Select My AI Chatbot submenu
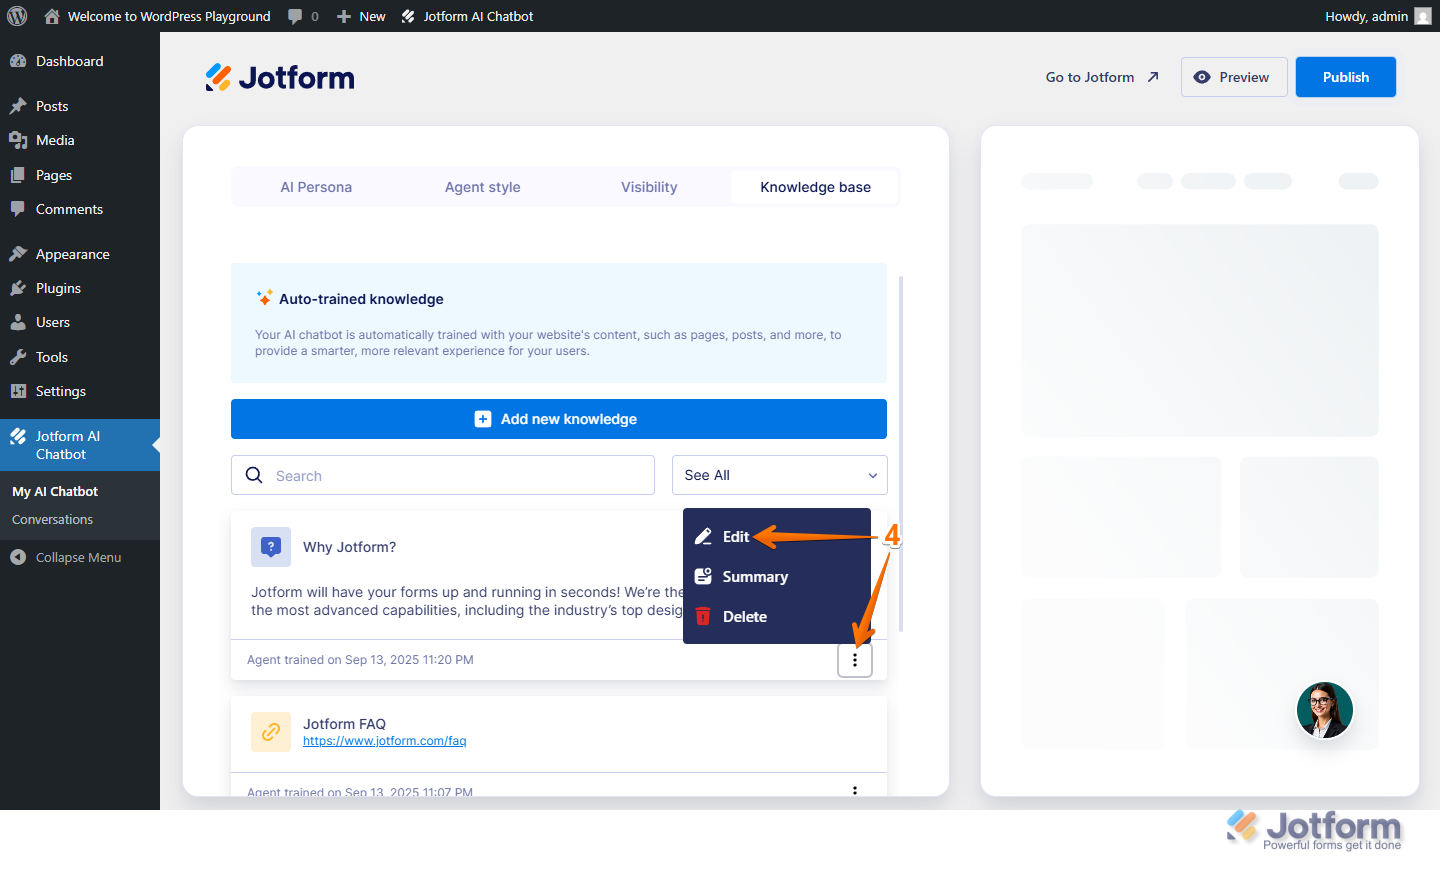The width and height of the screenshot is (1440, 876). 55,491
